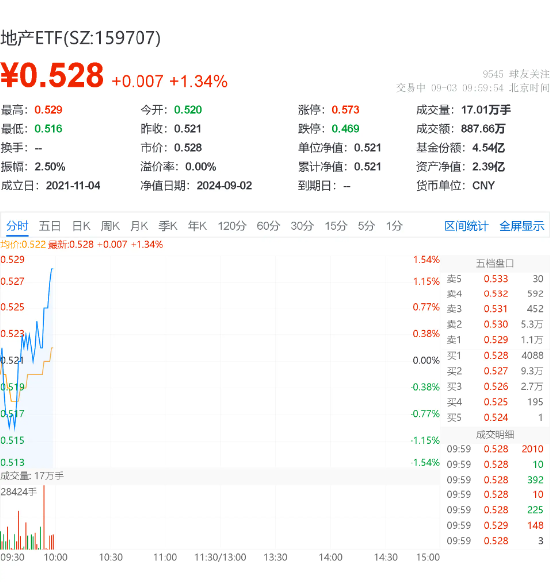550x584 pixels.
Task: Select the 120分 interval tab
Action: coord(232,226)
